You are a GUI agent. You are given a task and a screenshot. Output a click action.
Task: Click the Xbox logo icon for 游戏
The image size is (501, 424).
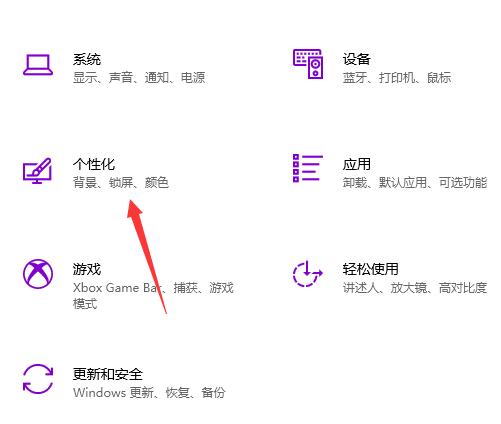[x=38, y=274]
